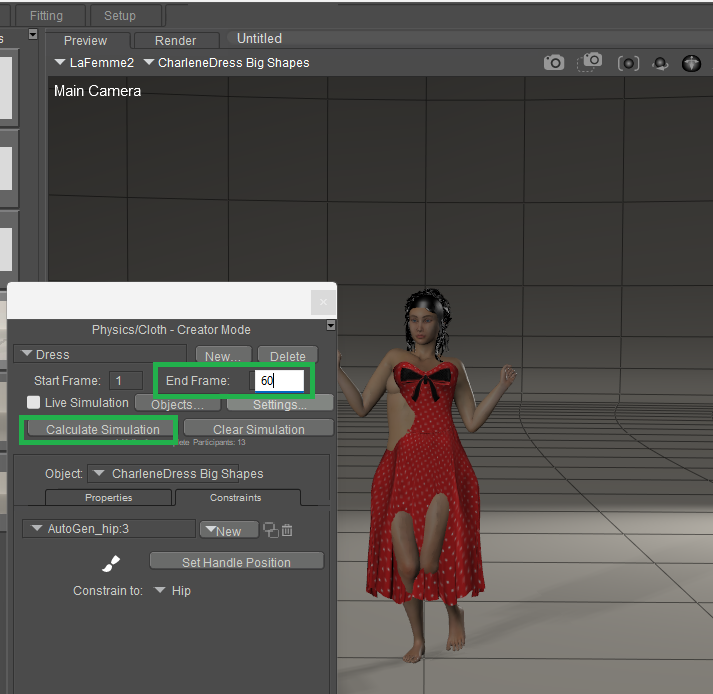Click the orbiting sphere rotate icon
713x694 pixels.
[x=660, y=63]
